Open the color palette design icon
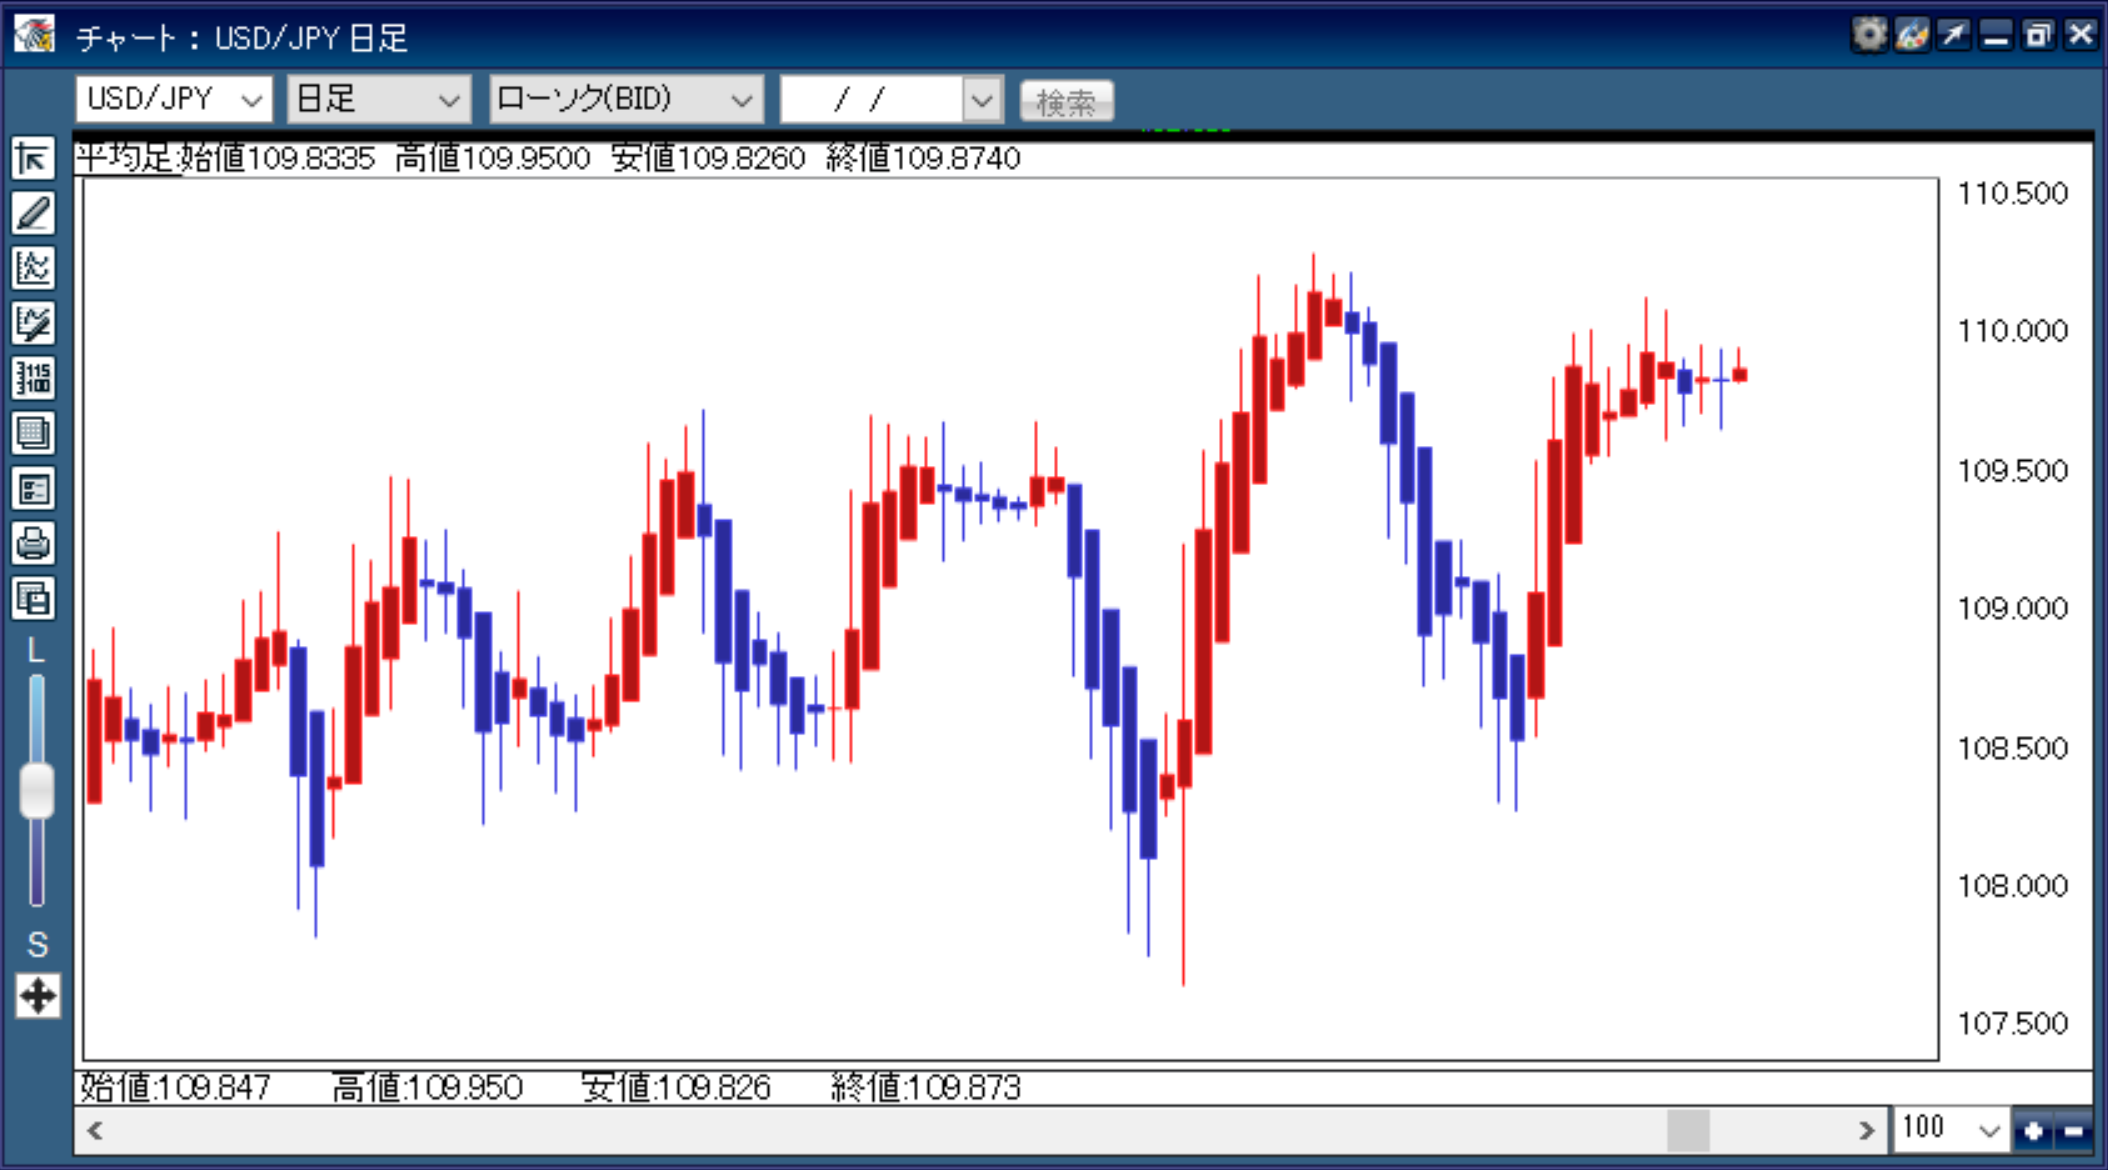Viewport: 2108px width, 1170px height. tap(1911, 35)
